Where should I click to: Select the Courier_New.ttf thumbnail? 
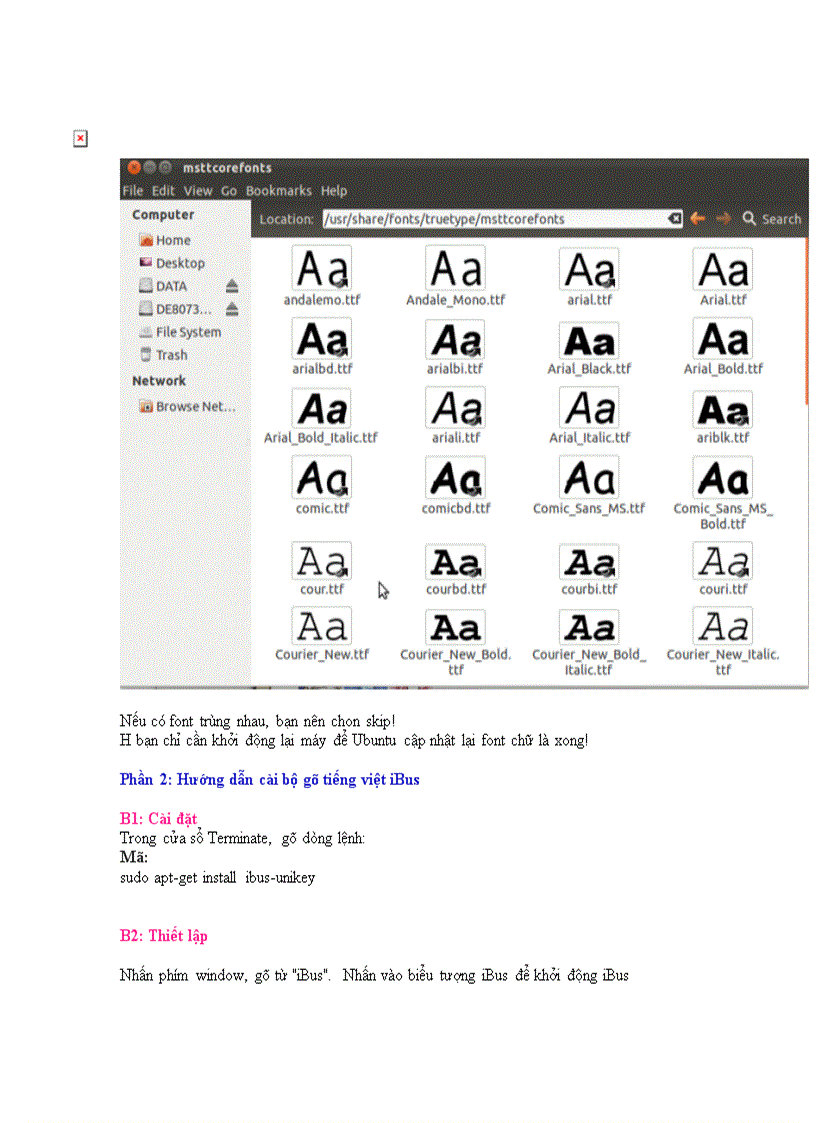pyautogui.click(x=322, y=627)
